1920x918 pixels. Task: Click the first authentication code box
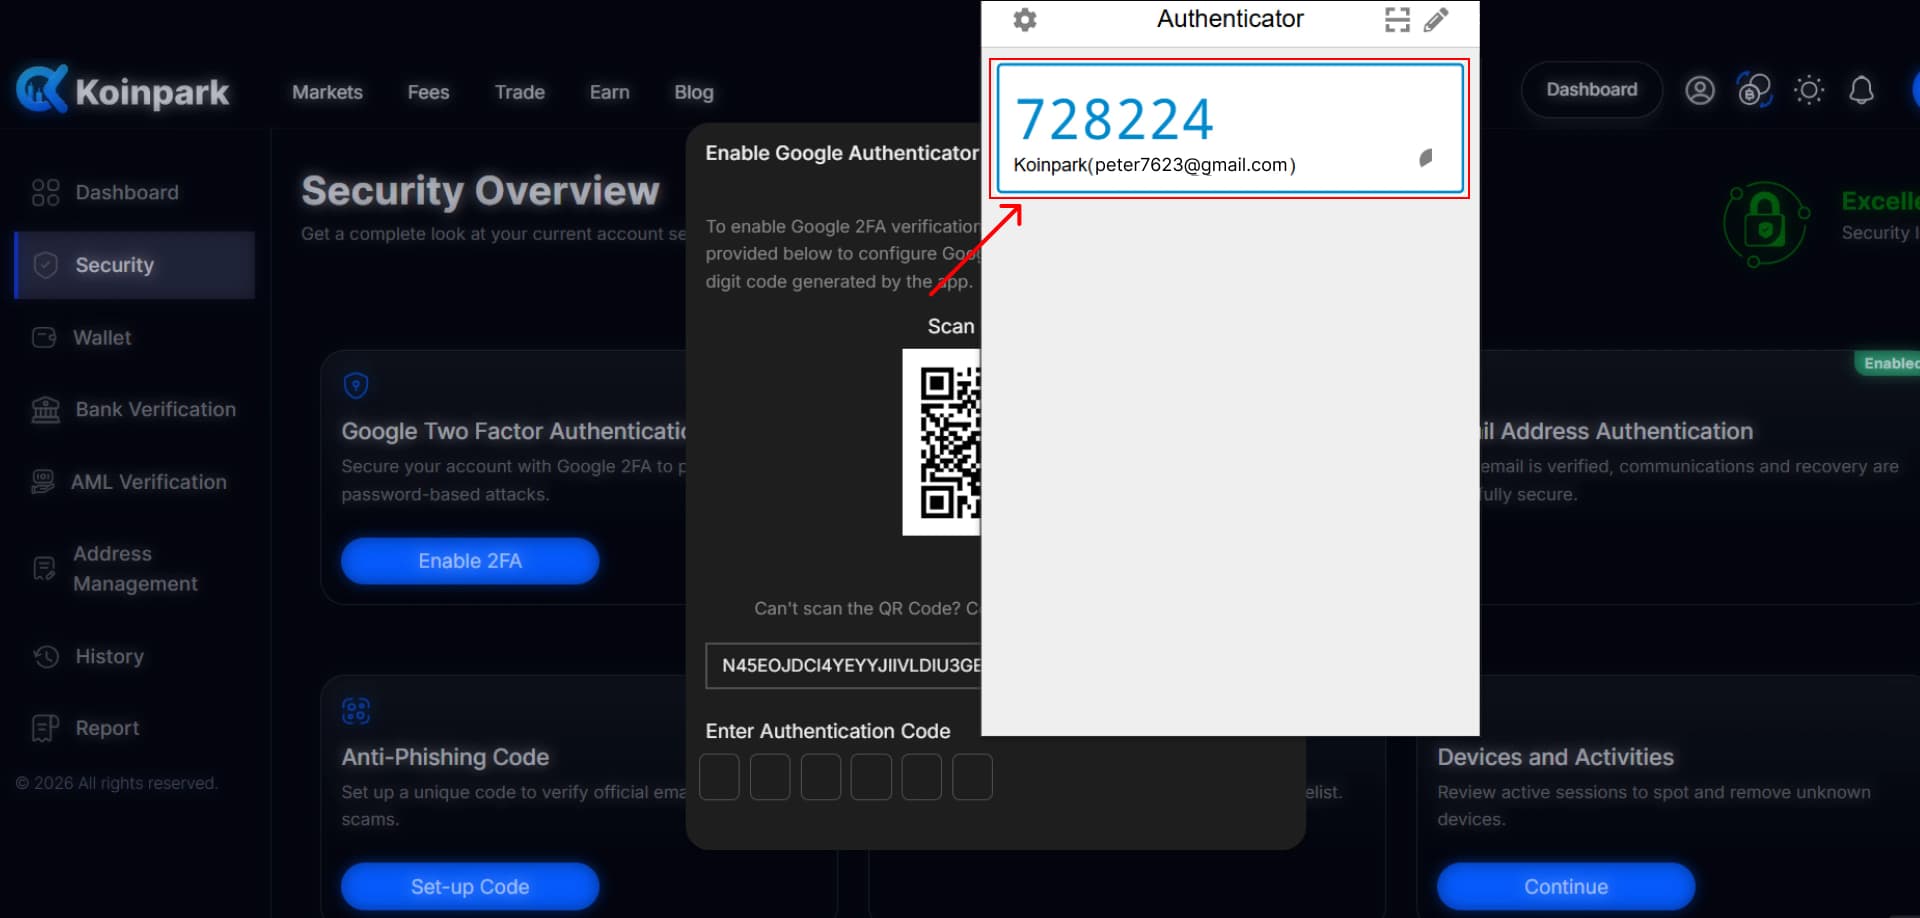pyautogui.click(x=719, y=777)
